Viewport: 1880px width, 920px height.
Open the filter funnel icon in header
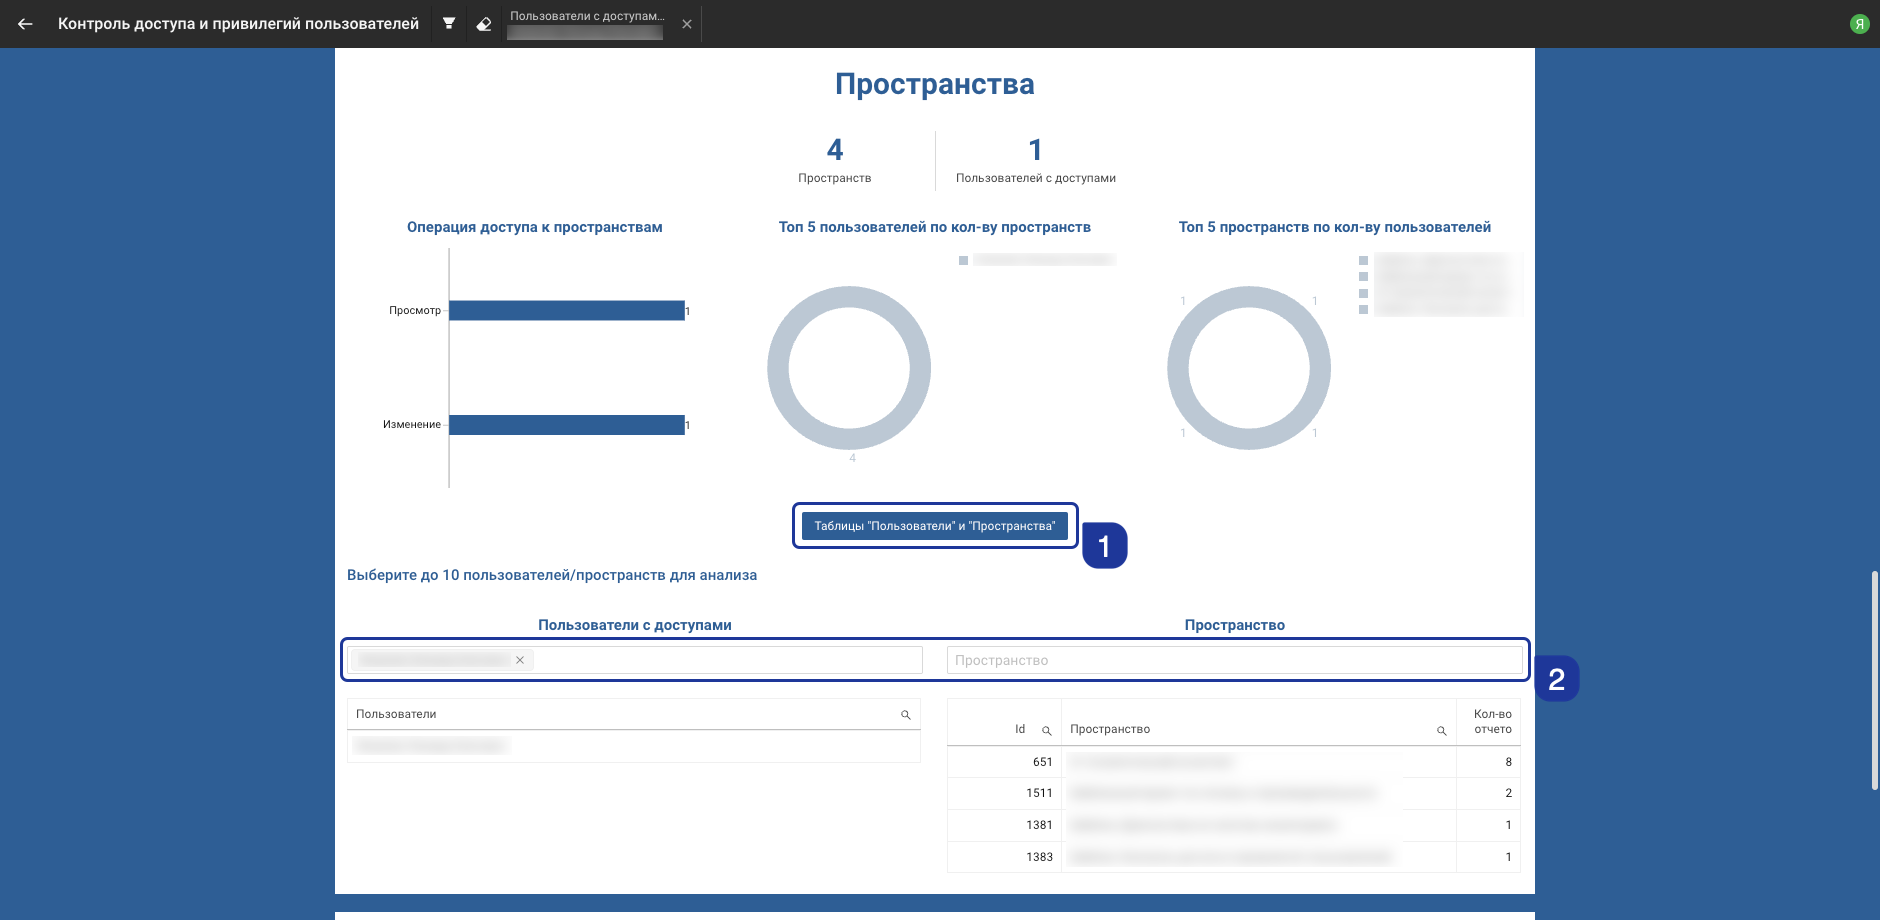[x=449, y=24]
